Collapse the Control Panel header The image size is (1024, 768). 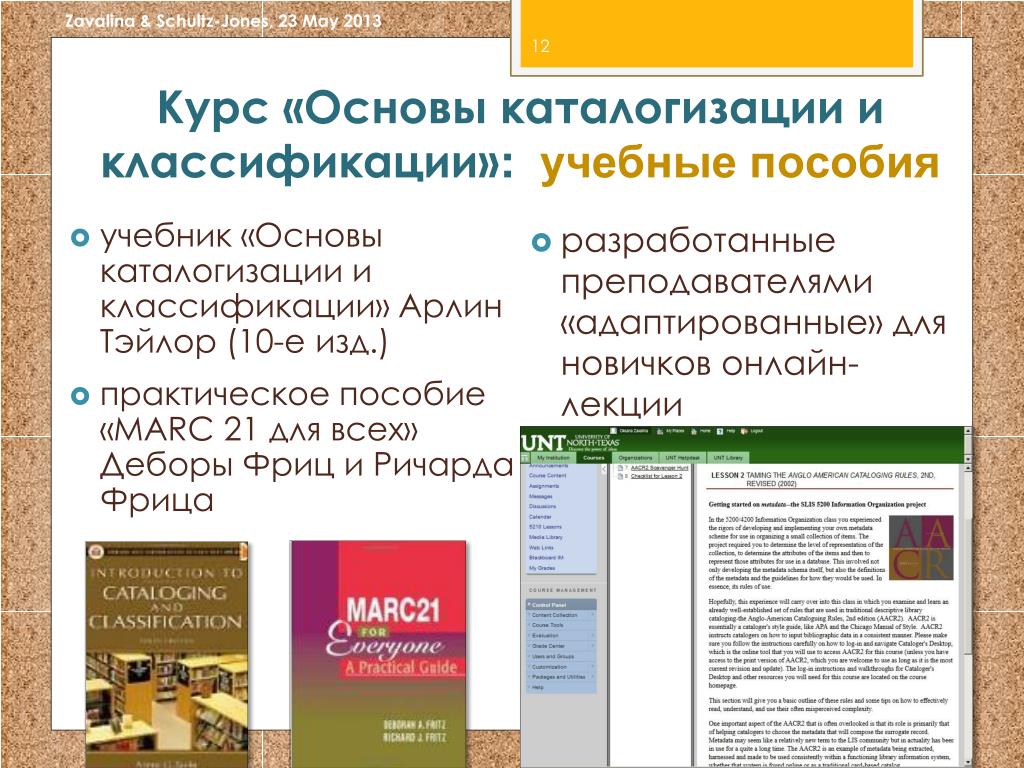coord(561,605)
